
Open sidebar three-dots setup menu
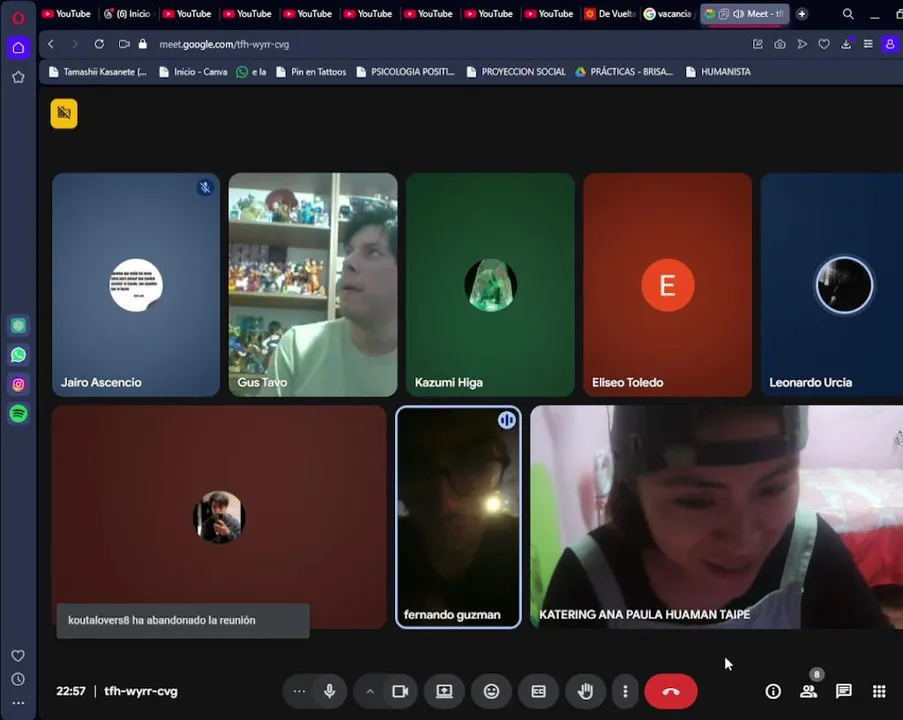[18, 703]
